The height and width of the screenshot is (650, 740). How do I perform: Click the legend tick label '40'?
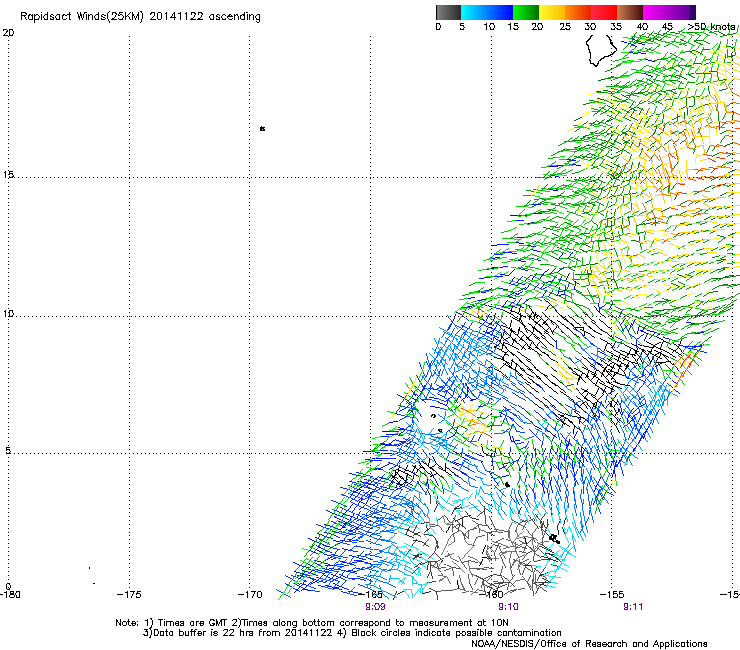(642, 27)
